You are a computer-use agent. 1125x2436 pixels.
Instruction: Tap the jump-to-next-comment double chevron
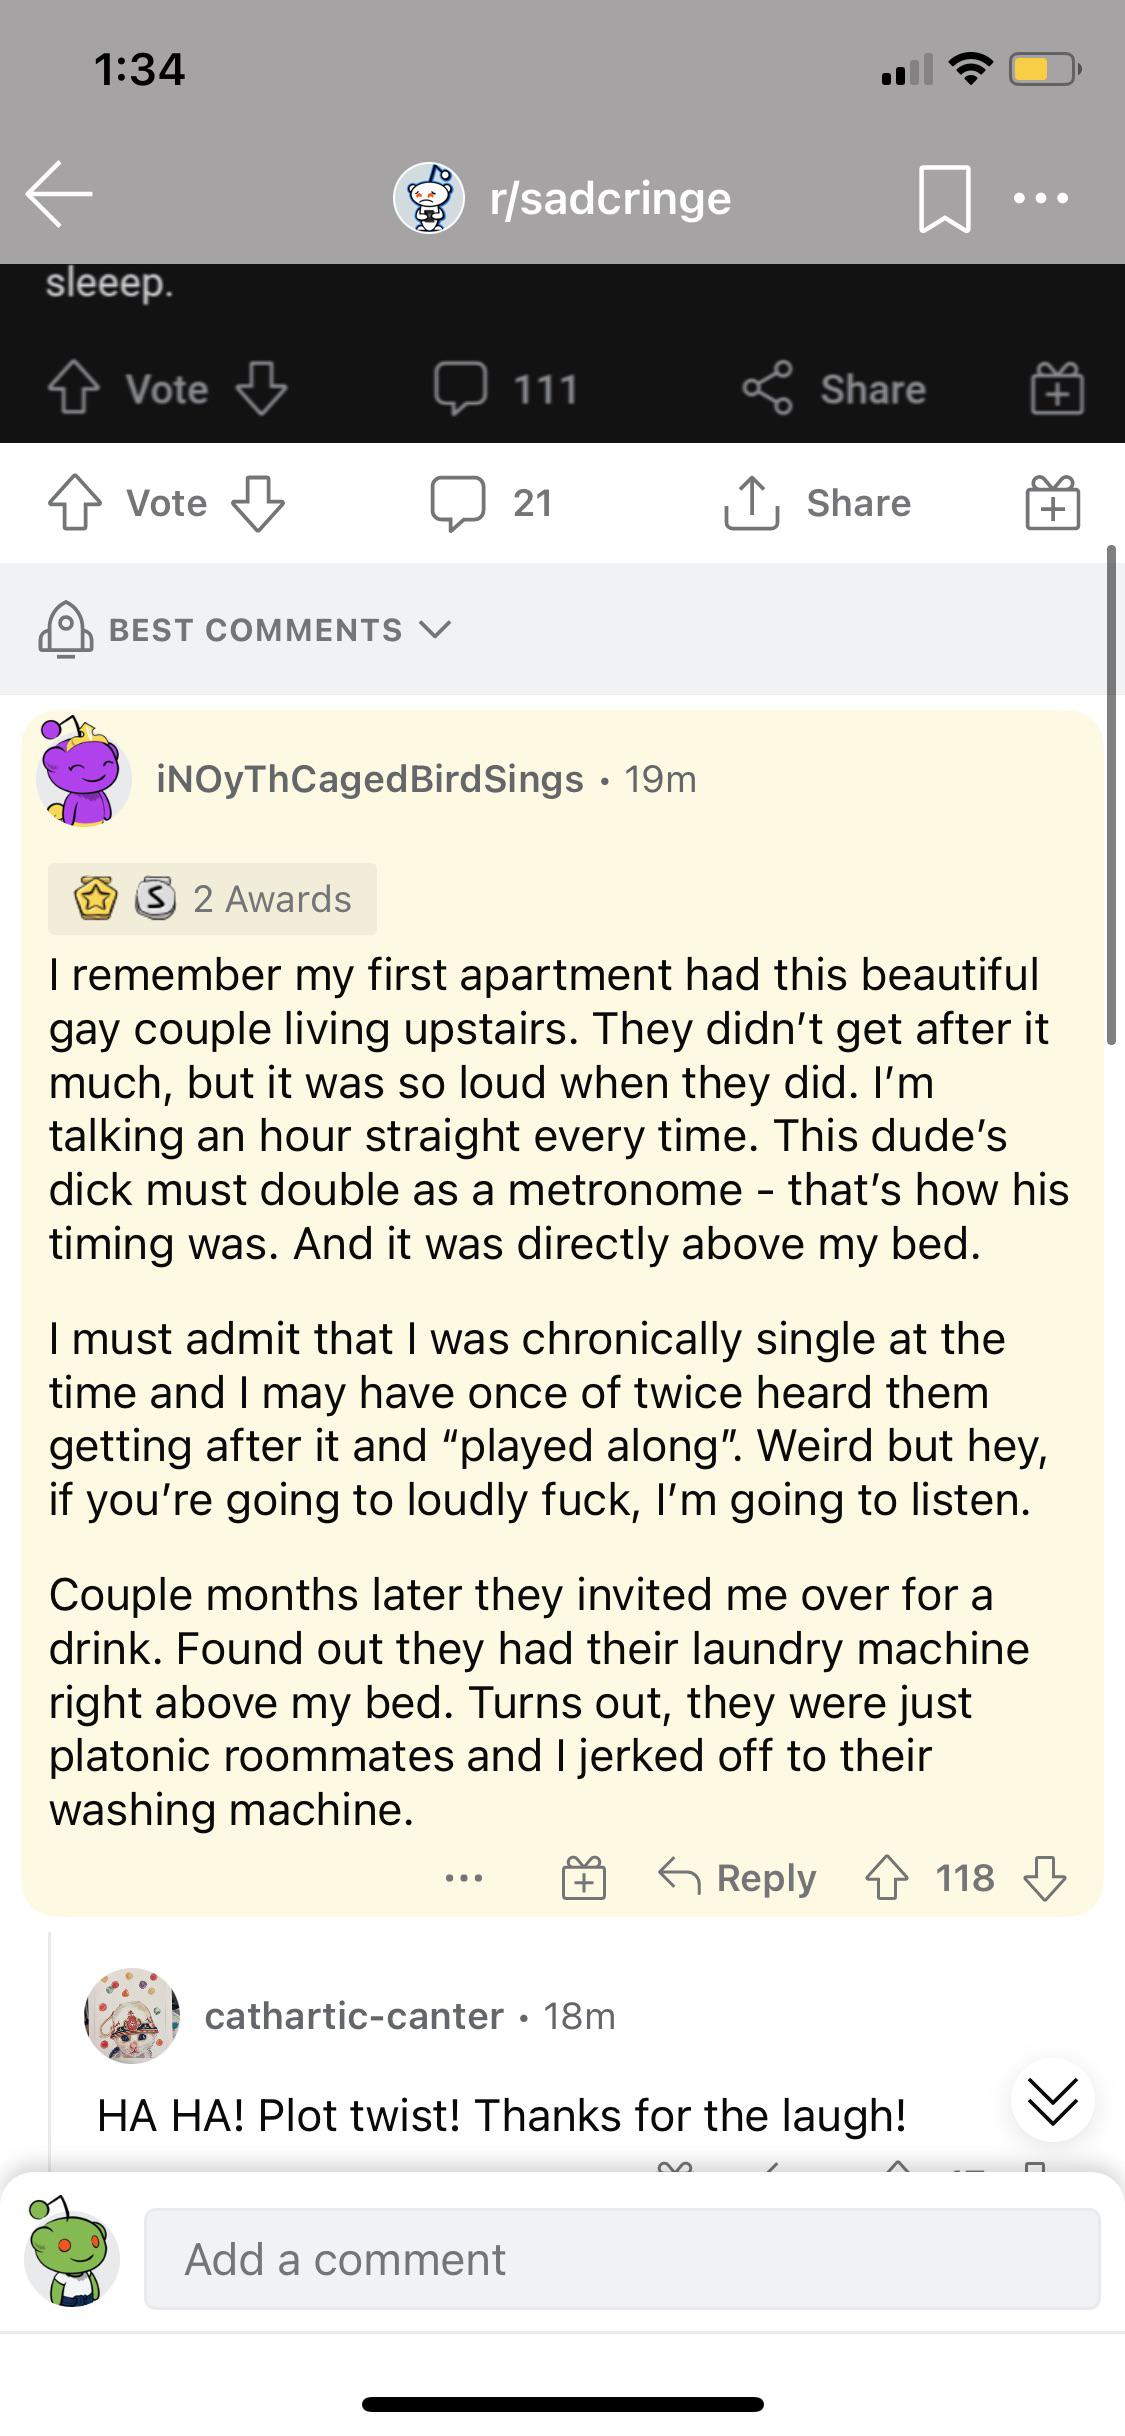1052,2099
